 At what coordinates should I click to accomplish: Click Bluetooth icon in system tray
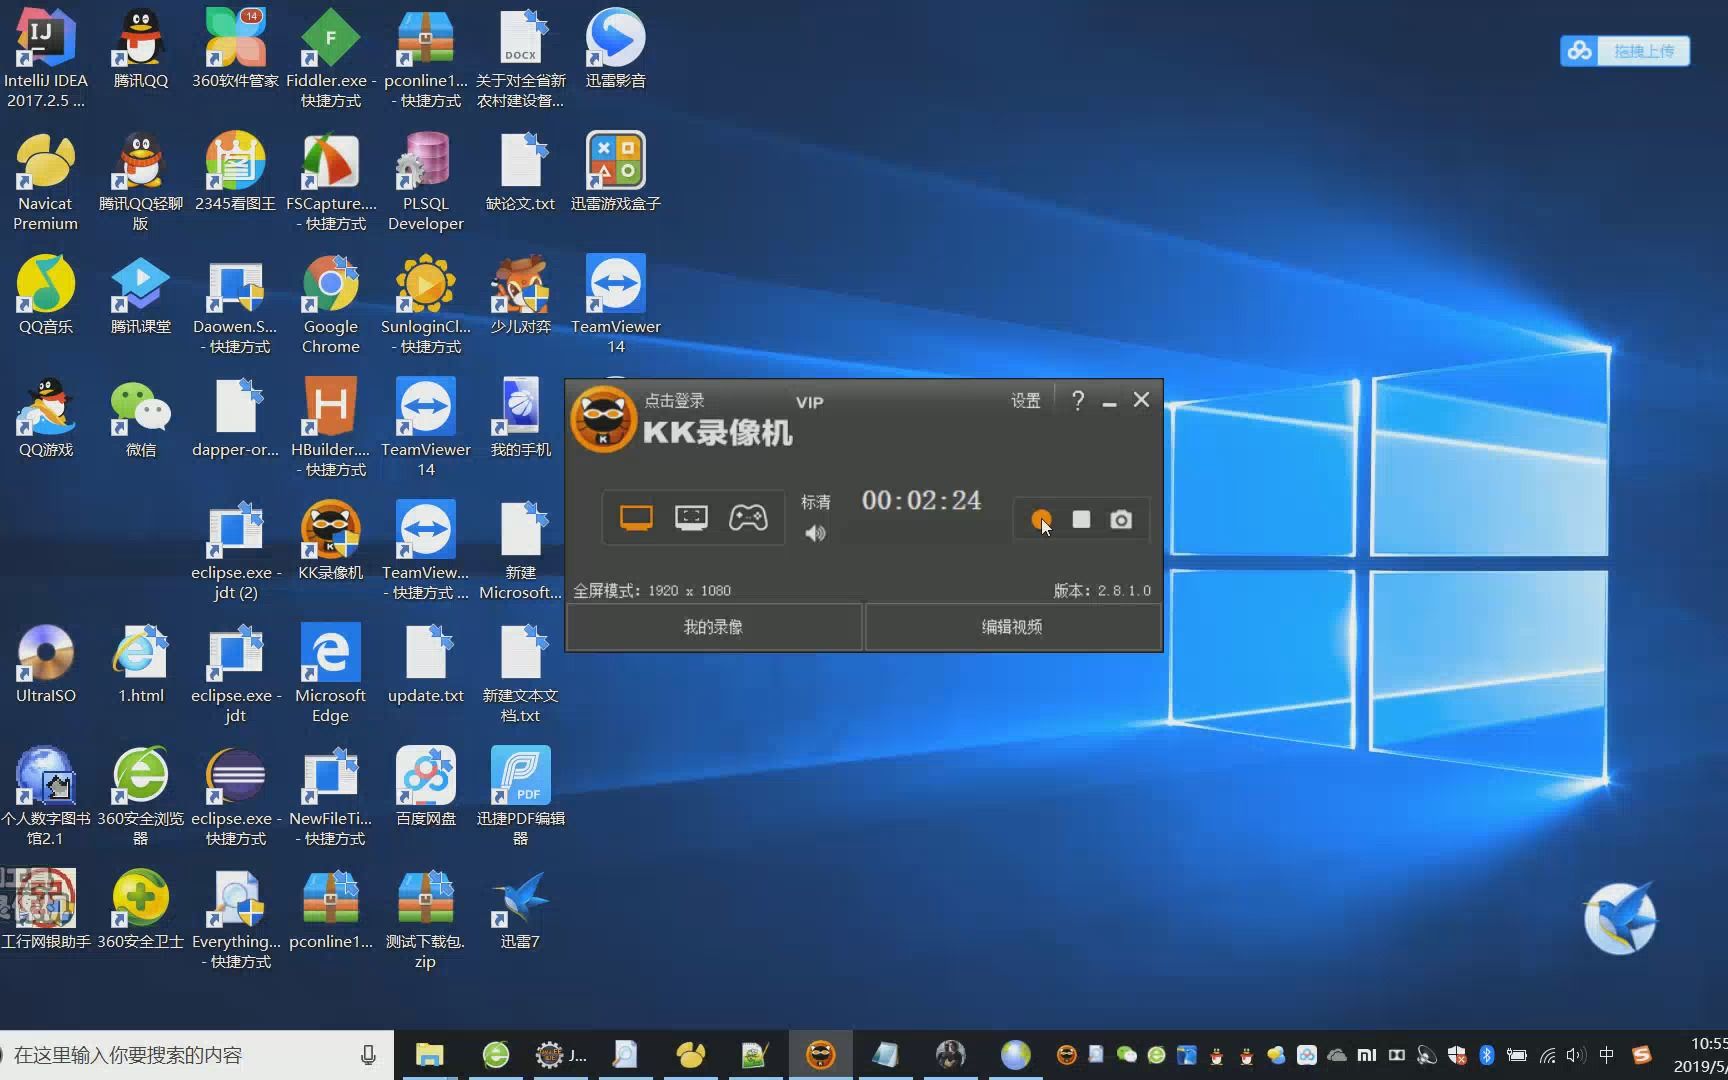pyautogui.click(x=1487, y=1055)
